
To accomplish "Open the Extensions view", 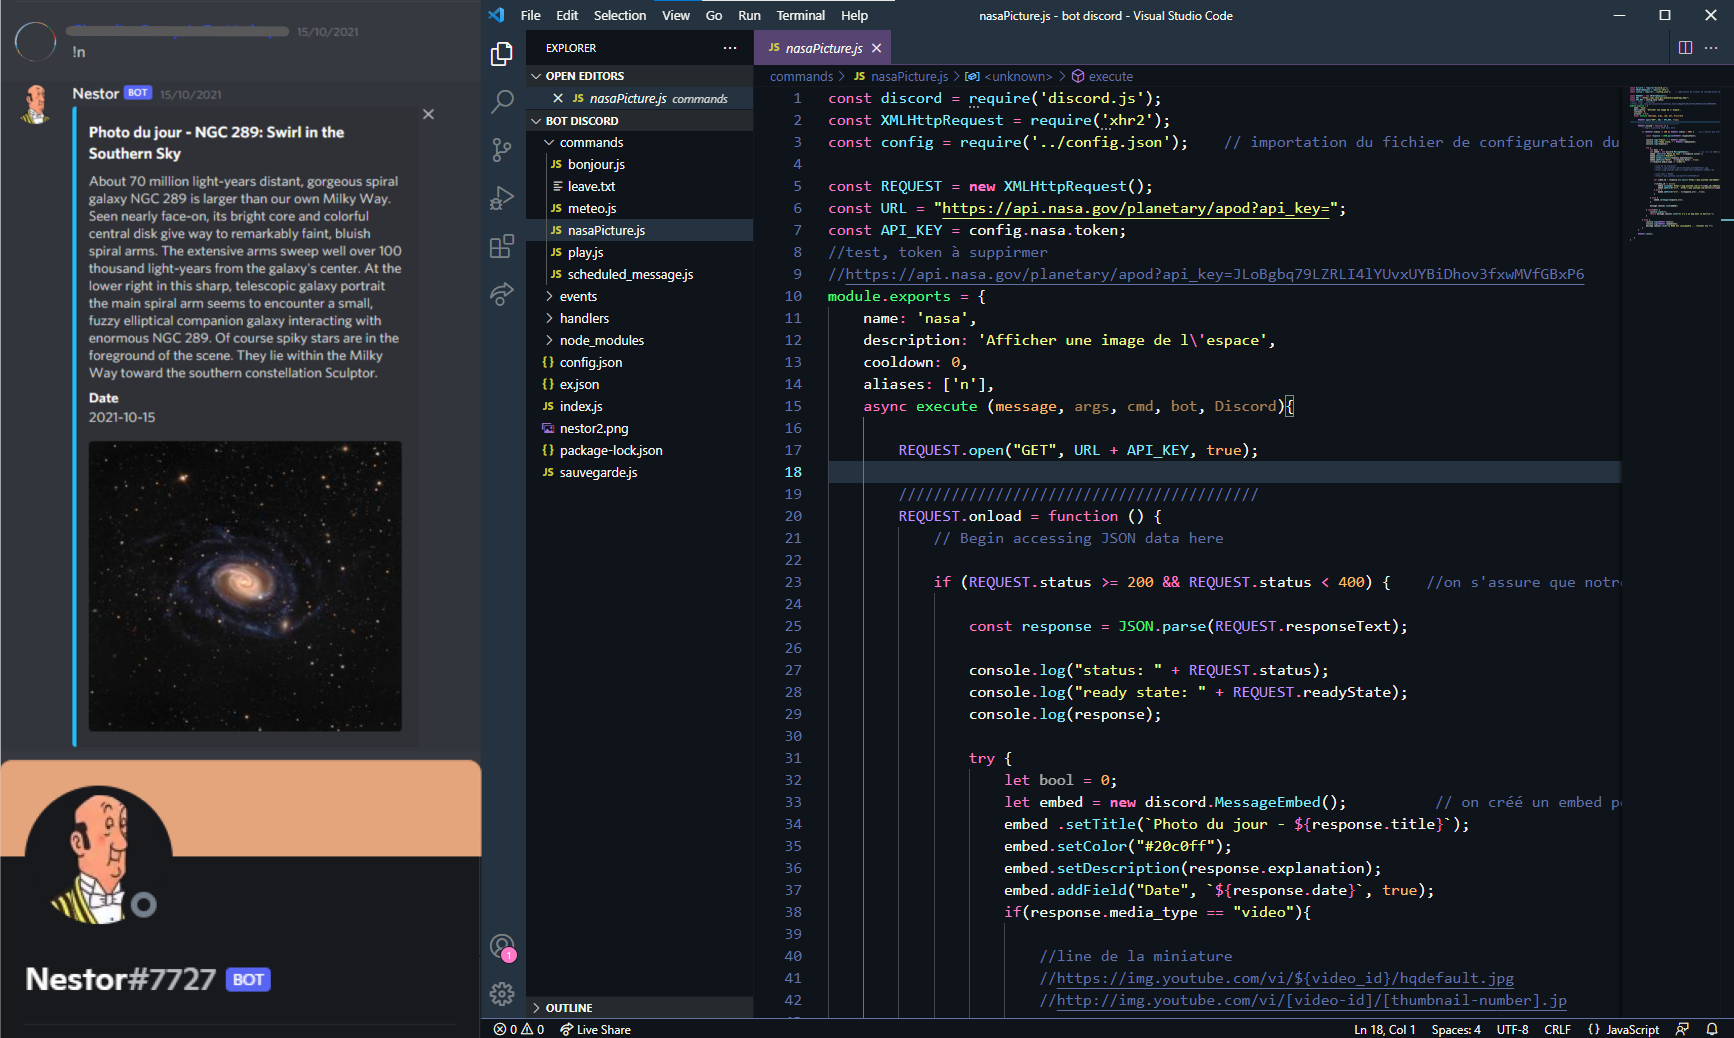I will pyautogui.click(x=502, y=246).
